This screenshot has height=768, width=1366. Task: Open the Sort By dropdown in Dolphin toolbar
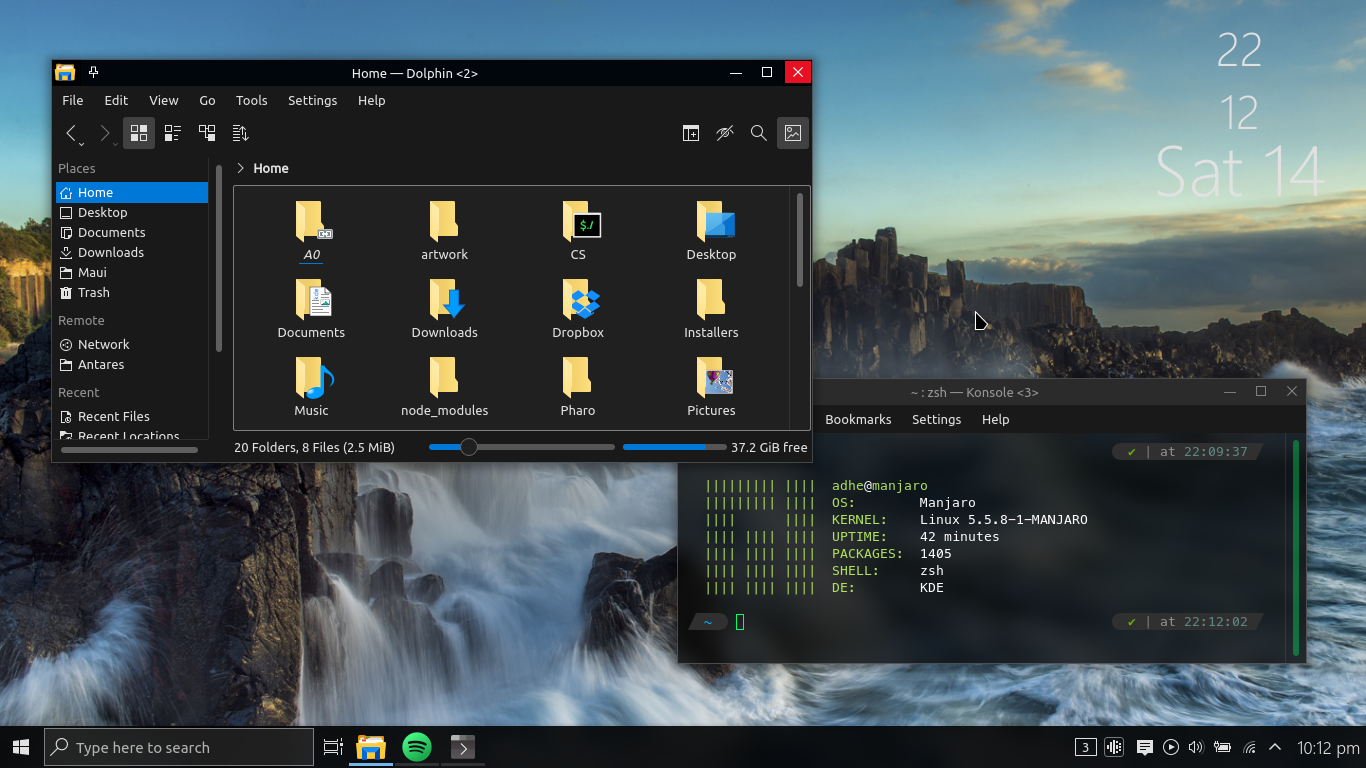coord(240,133)
